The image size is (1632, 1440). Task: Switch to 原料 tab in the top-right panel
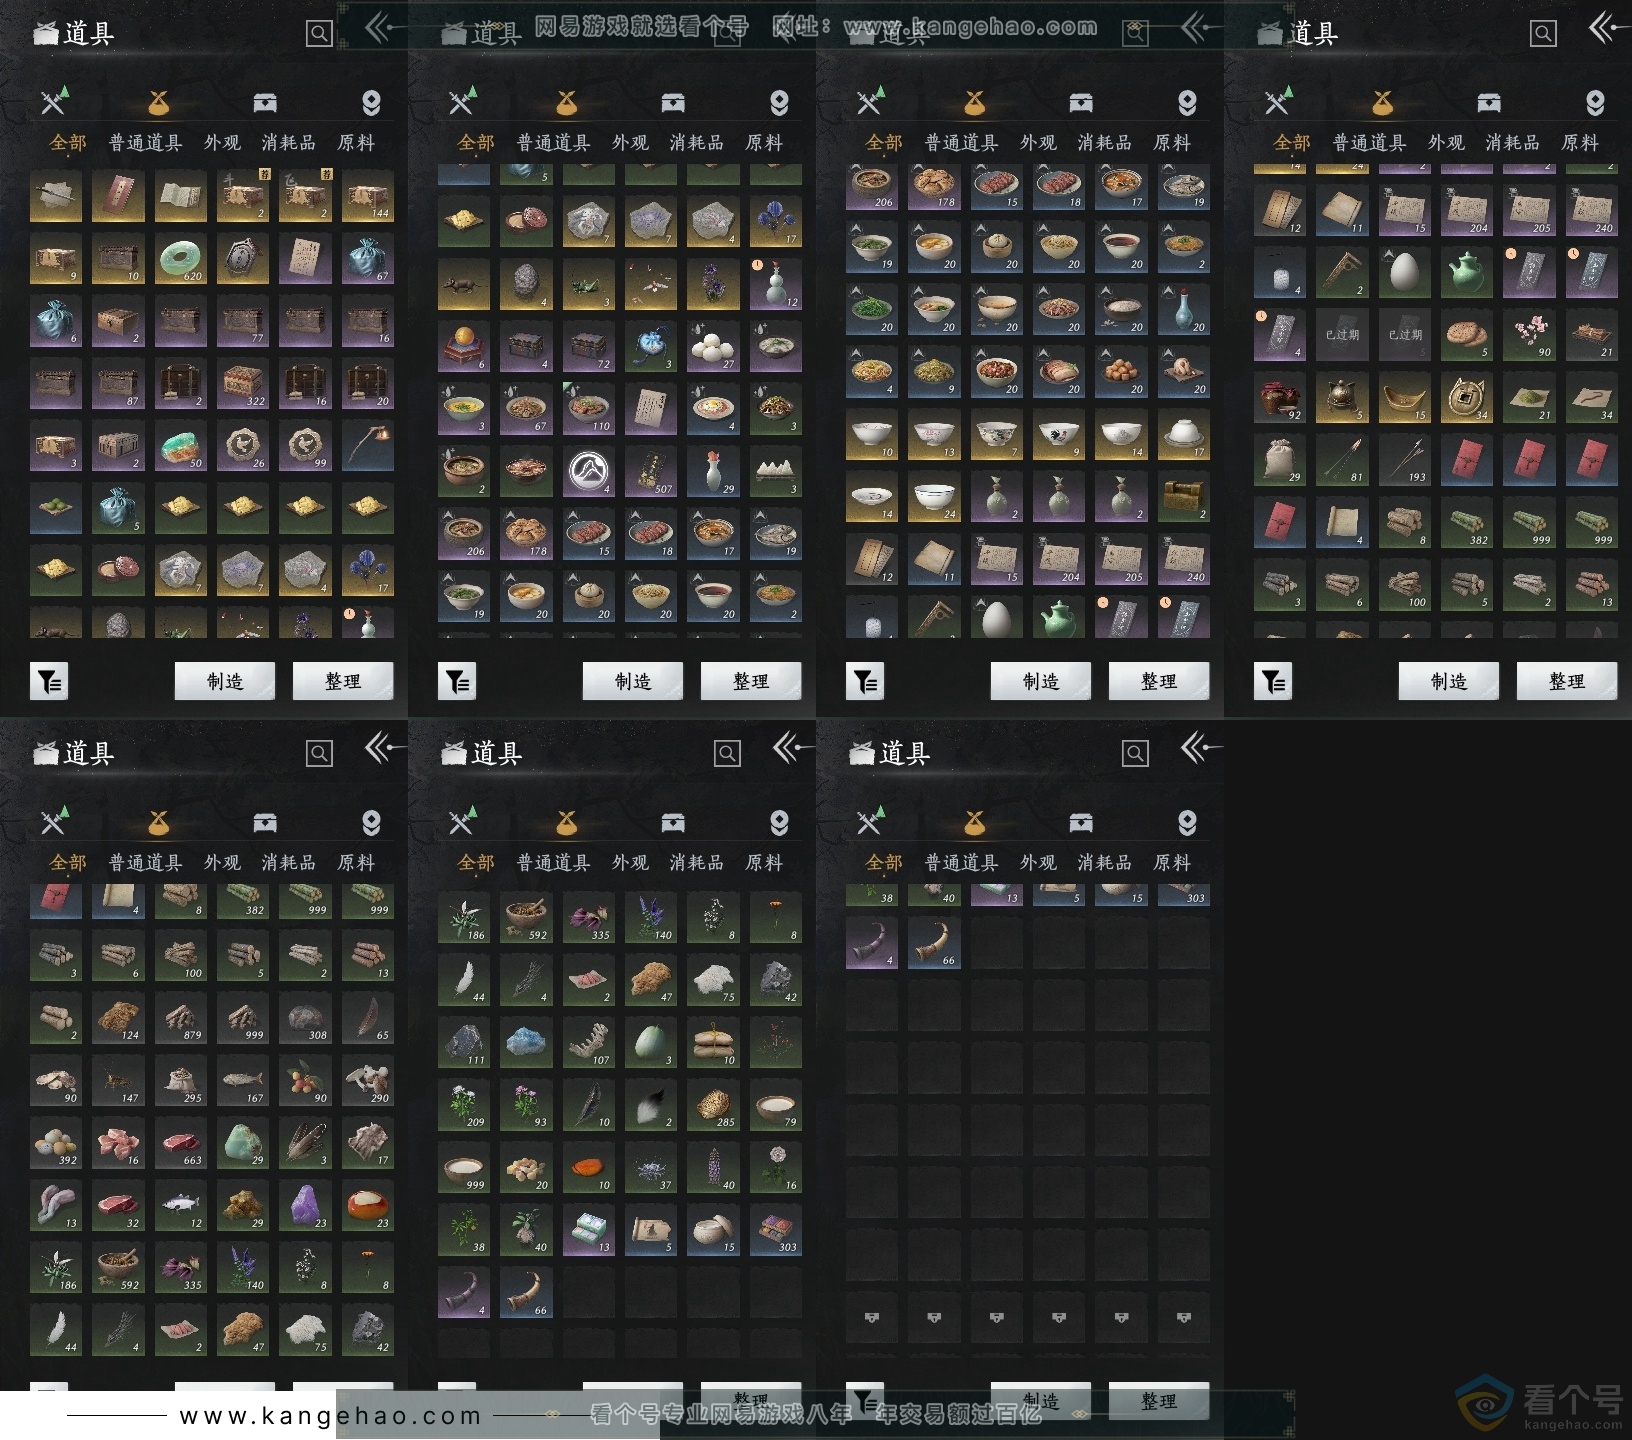(x=1580, y=143)
